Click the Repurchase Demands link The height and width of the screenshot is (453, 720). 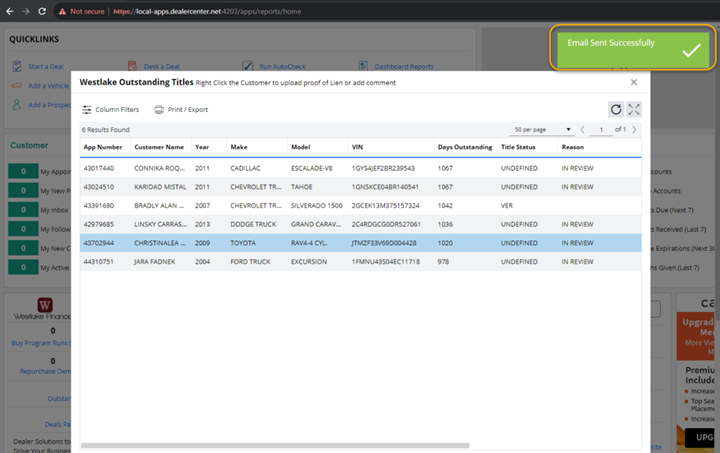click(x=45, y=371)
